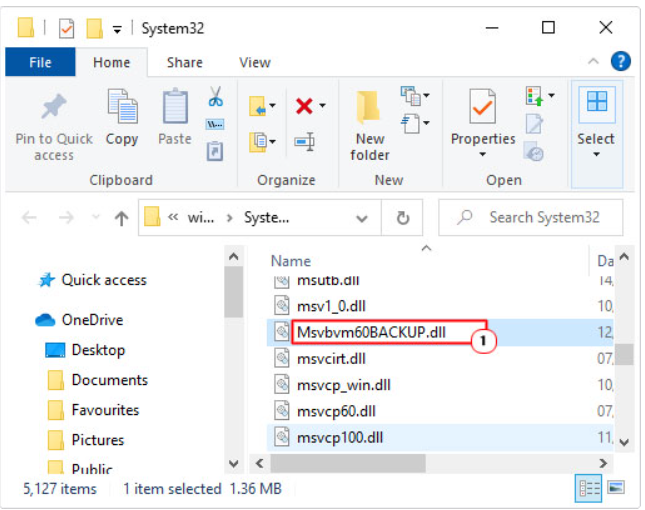Click the New folder icon
Viewport: 645px width, 510px height.
pyautogui.click(x=368, y=108)
